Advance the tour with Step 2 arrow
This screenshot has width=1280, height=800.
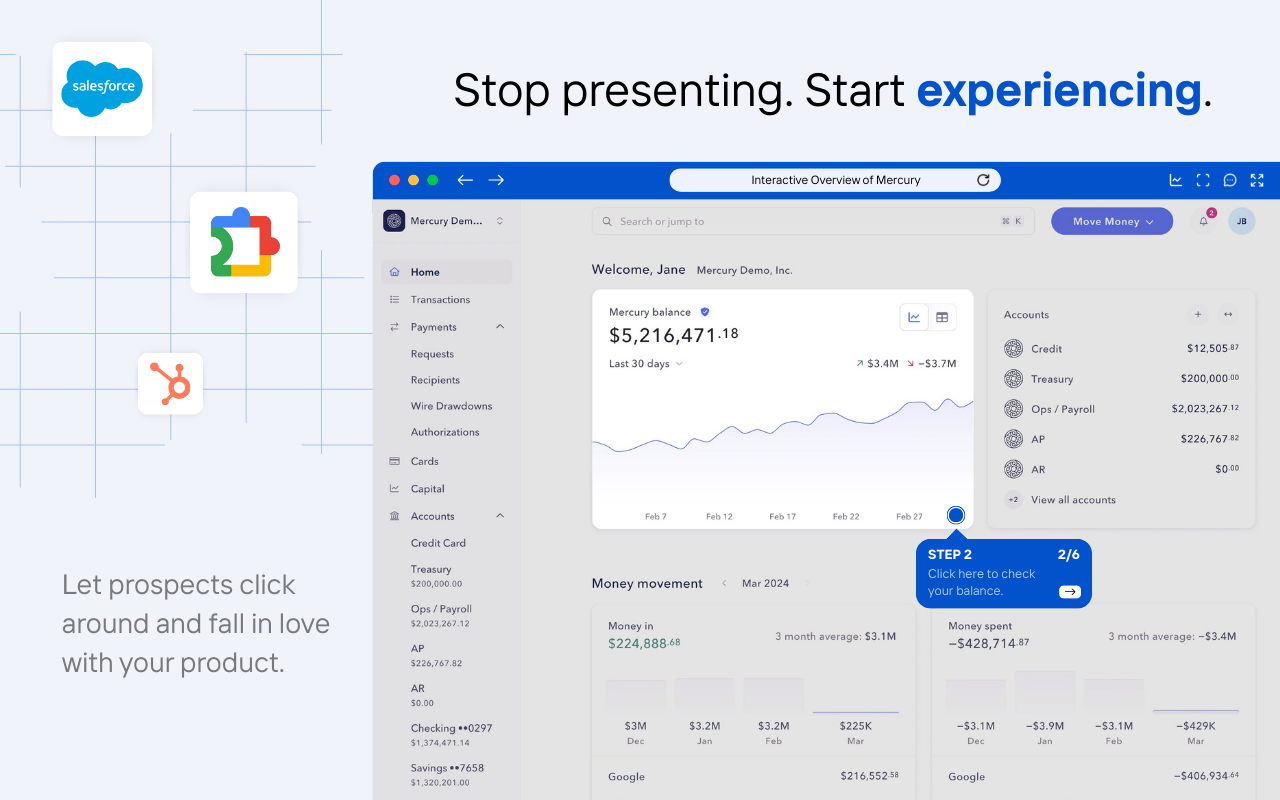coord(1070,592)
